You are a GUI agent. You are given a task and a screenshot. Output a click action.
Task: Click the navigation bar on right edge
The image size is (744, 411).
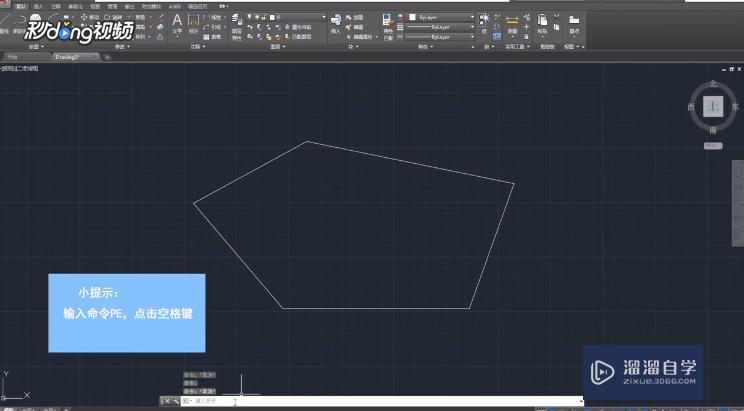[x=738, y=203]
